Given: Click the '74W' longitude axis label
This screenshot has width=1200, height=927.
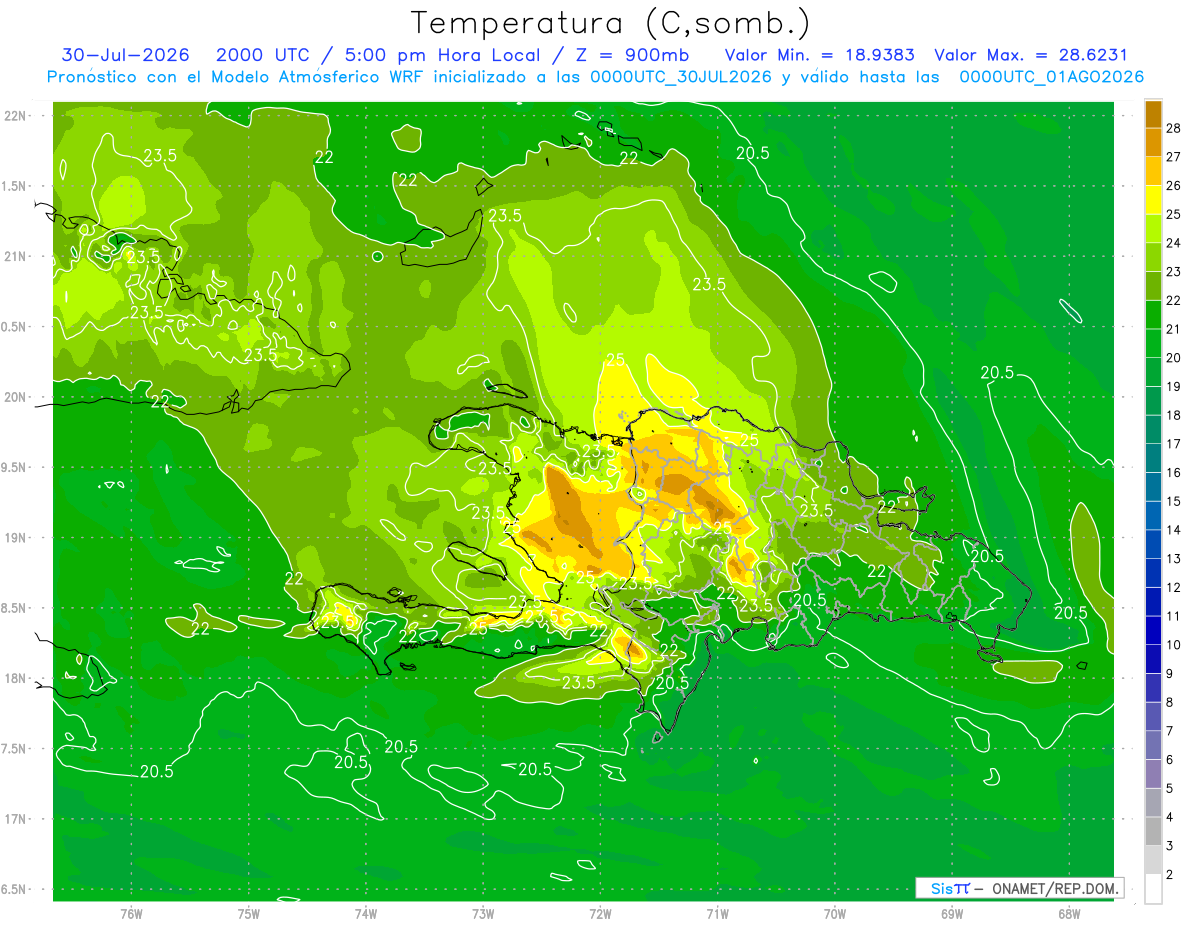Looking at the screenshot, I should 366,913.
